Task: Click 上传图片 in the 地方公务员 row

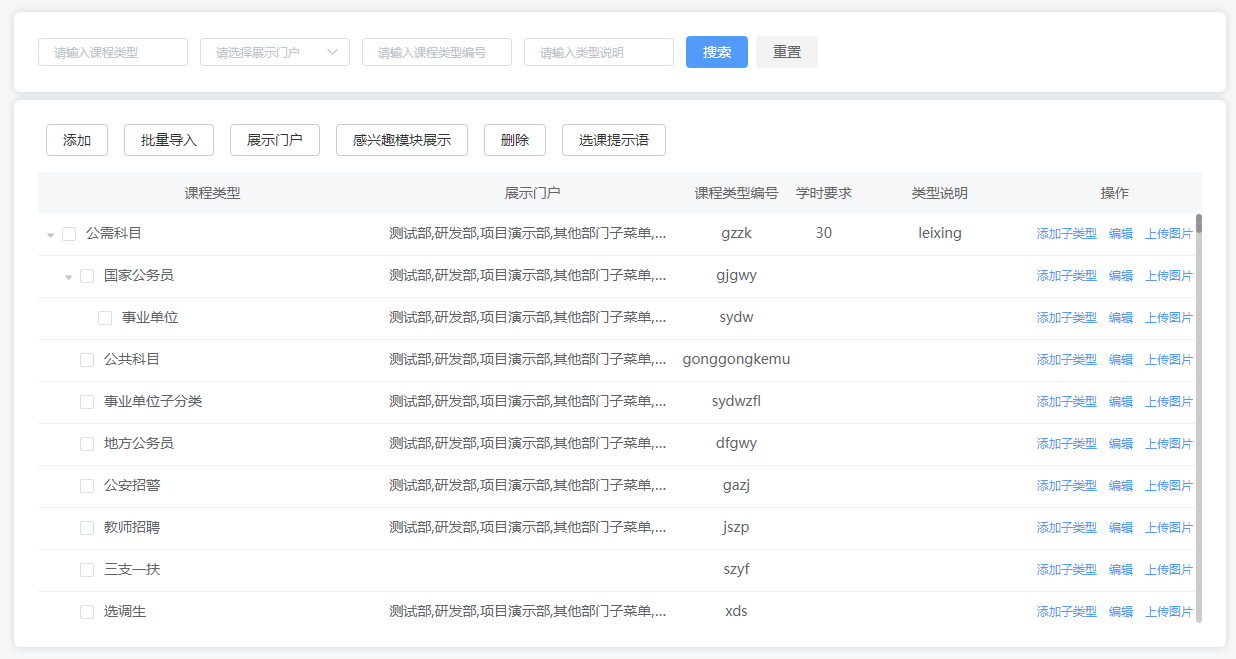Action: click(x=1169, y=444)
